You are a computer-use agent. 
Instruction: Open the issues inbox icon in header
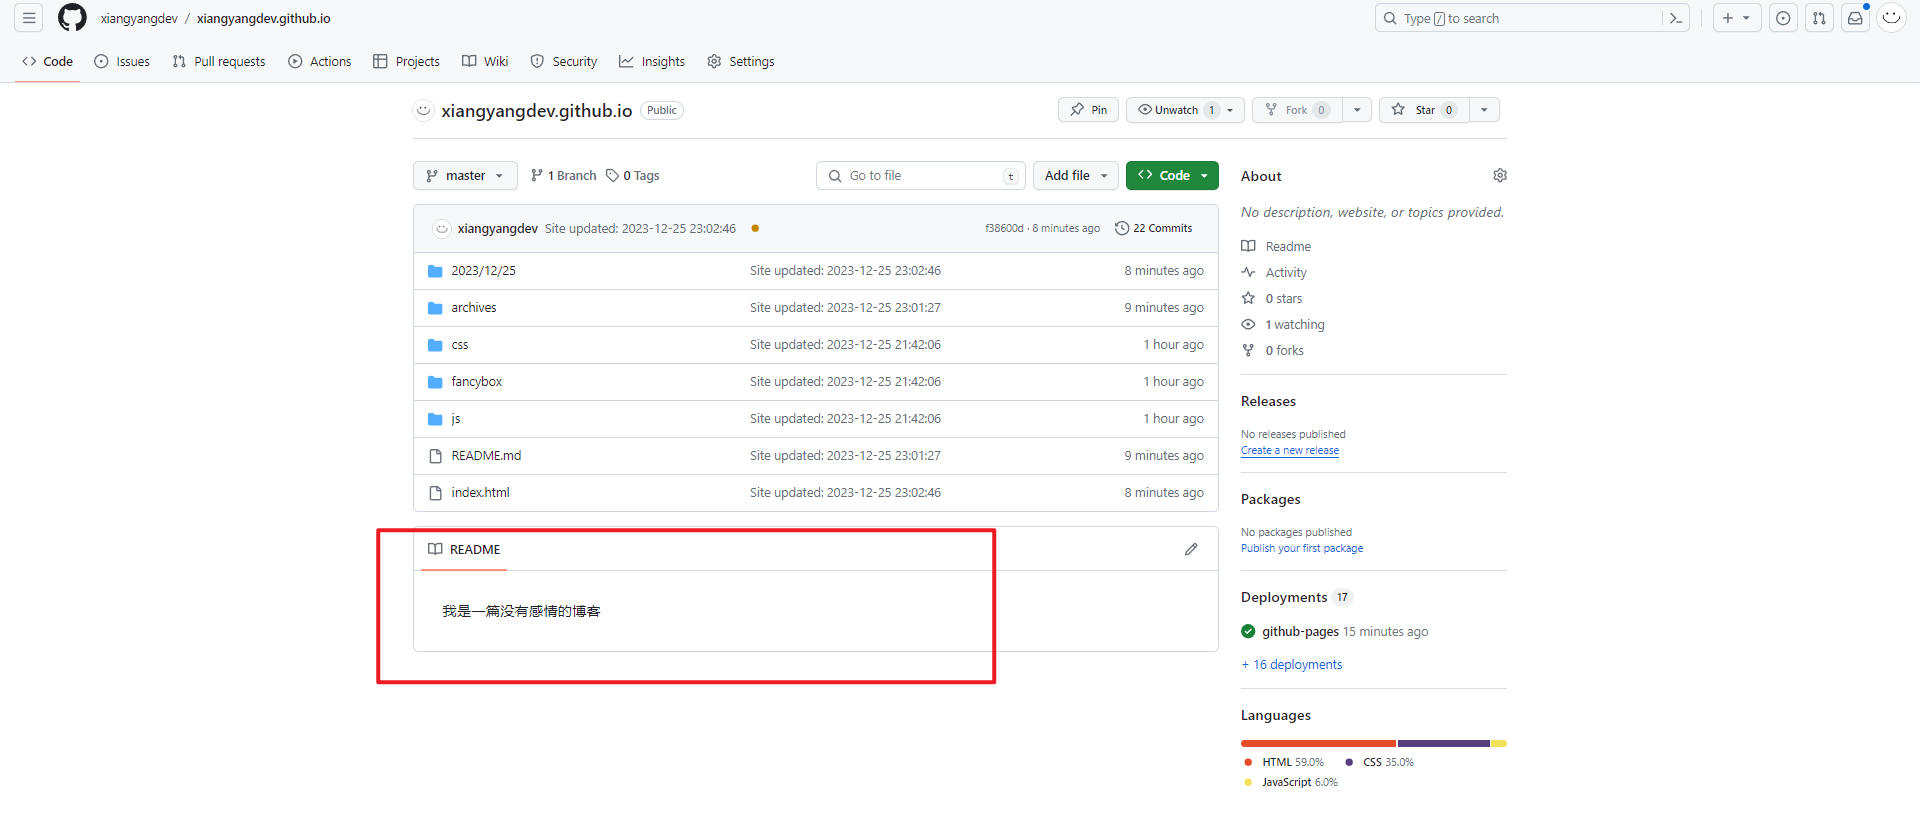point(1783,18)
